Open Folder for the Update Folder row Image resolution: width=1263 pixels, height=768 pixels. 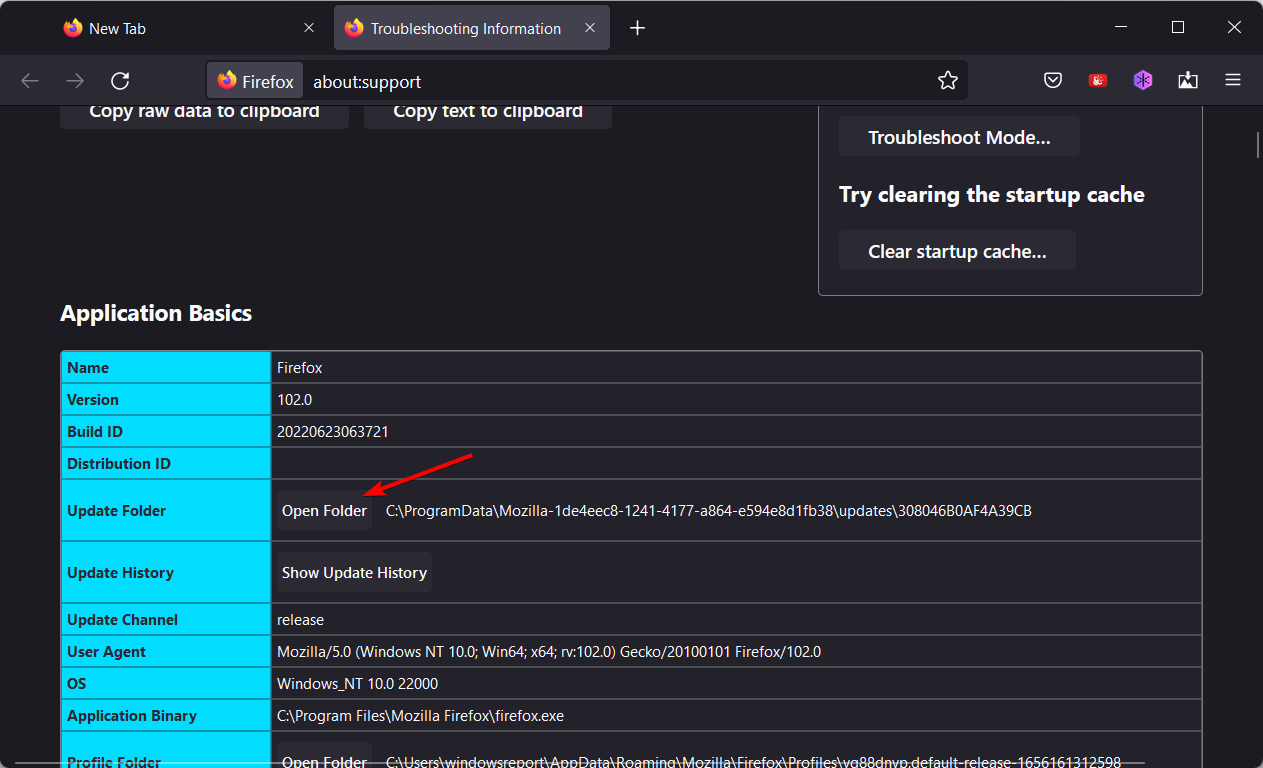click(324, 511)
